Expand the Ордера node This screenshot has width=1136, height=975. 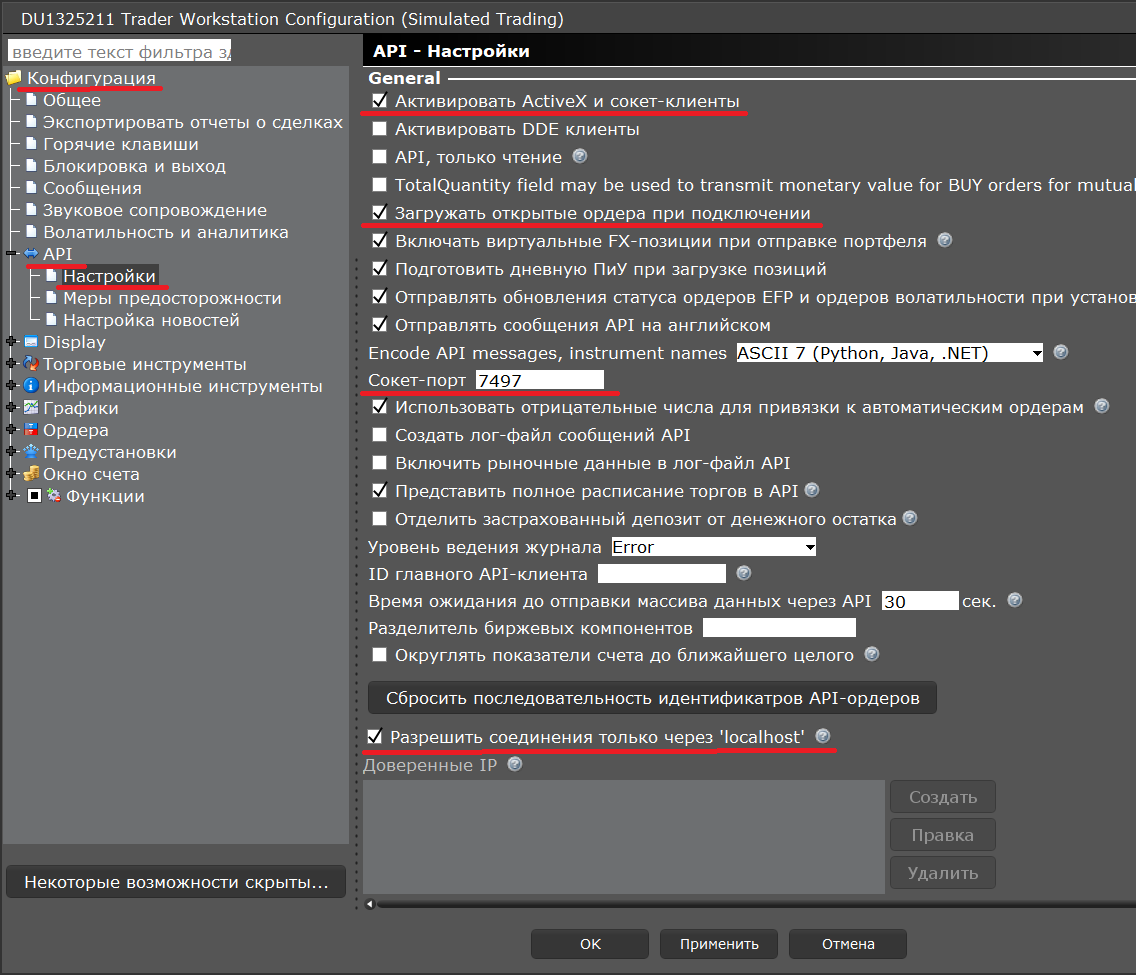click(x=11, y=430)
